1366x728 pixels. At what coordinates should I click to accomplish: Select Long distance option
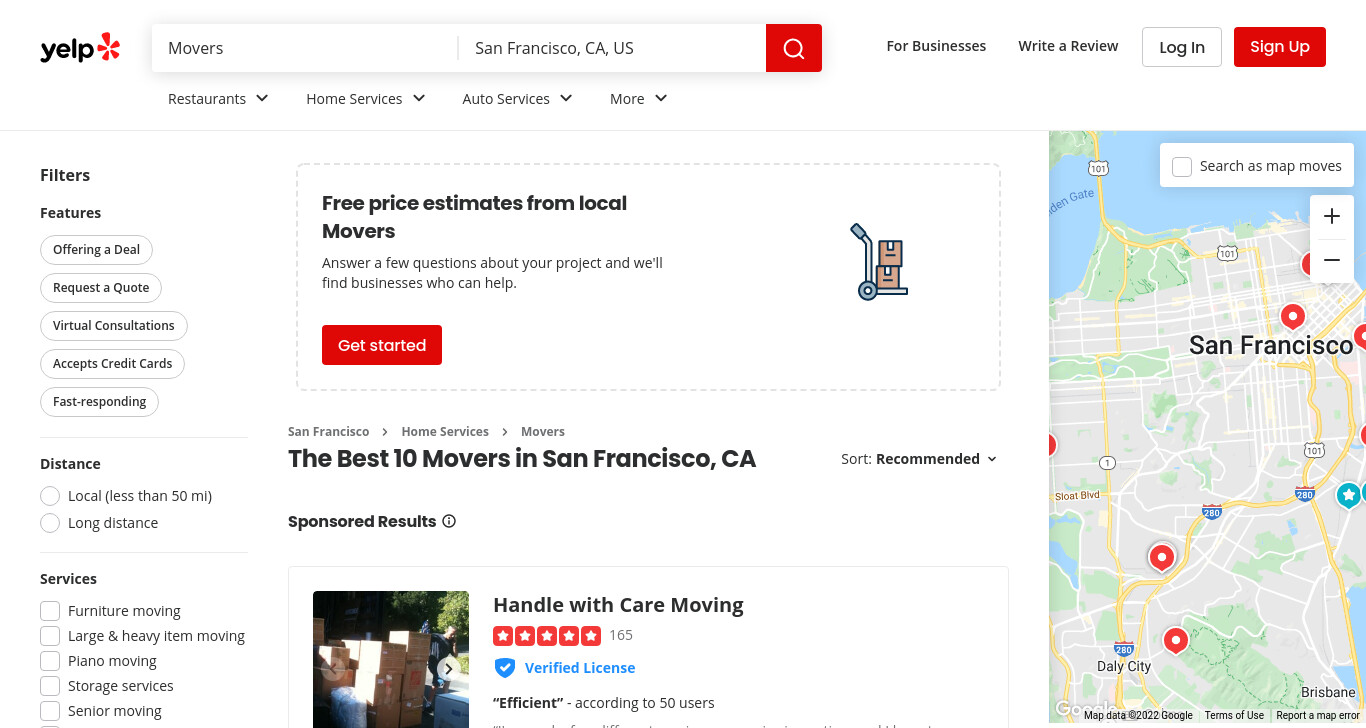tap(50, 523)
